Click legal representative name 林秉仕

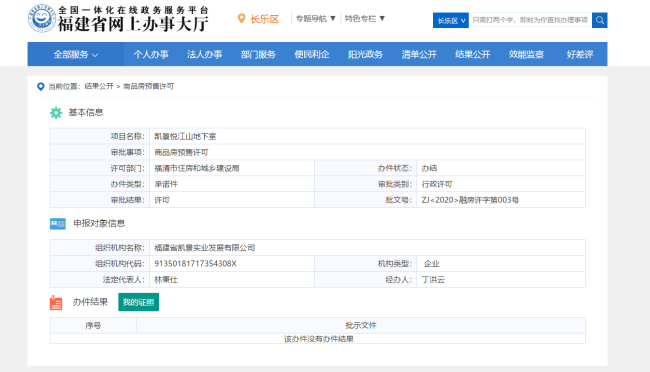point(166,280)
